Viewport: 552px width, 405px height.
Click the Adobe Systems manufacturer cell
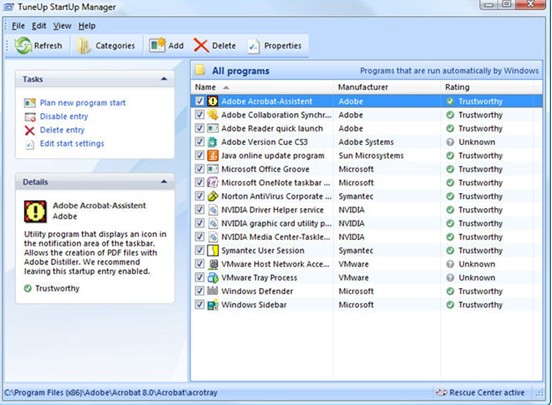click(x=366, y=142)
